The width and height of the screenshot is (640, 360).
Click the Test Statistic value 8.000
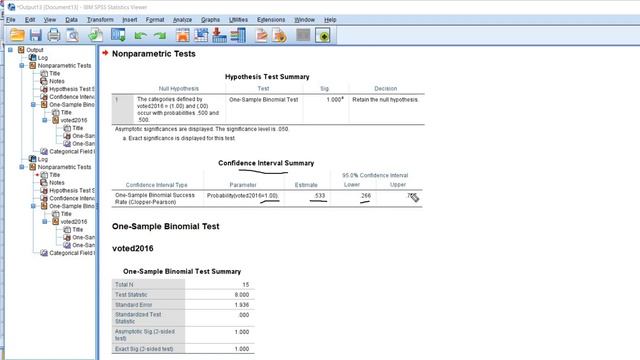click(x=242, y=295)
